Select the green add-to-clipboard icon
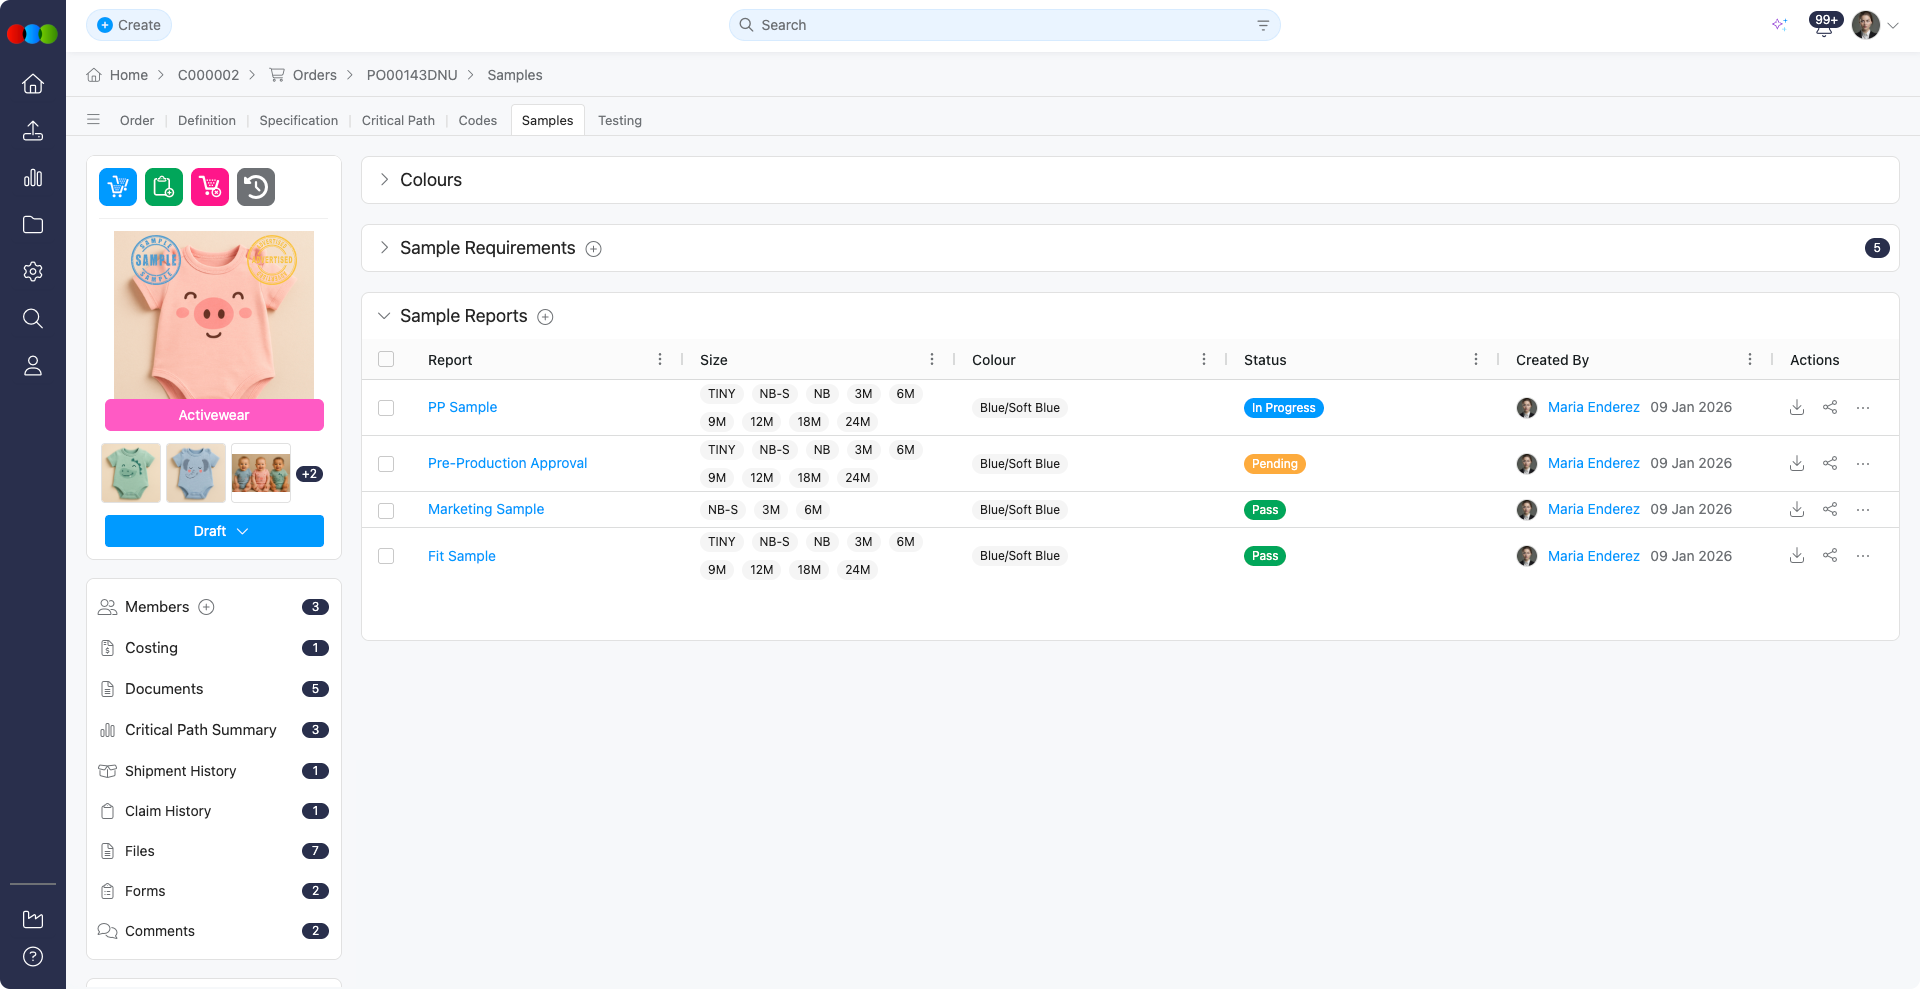 163,186
